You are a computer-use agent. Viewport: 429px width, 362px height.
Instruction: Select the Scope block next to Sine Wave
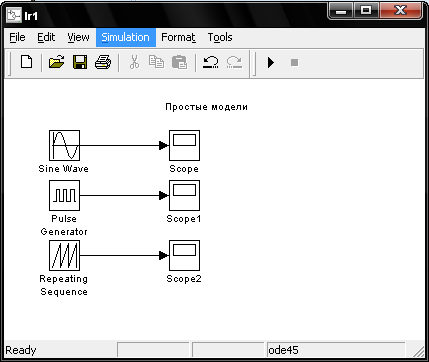[184, 145]
